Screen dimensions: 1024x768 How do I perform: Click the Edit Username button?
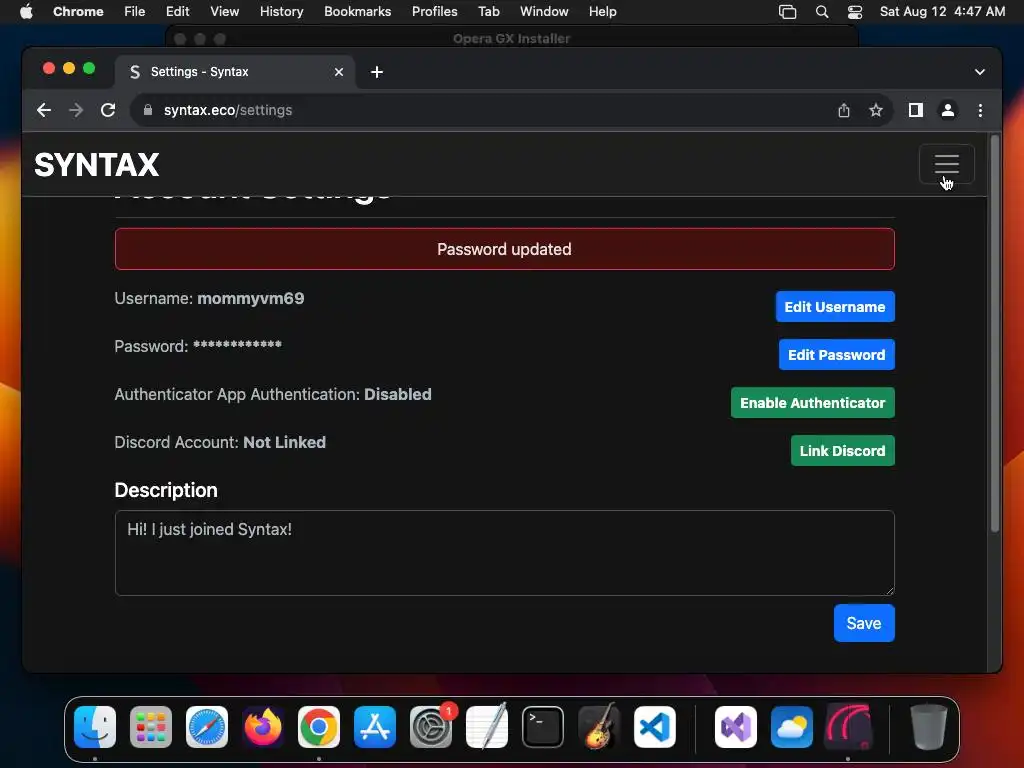835,307
